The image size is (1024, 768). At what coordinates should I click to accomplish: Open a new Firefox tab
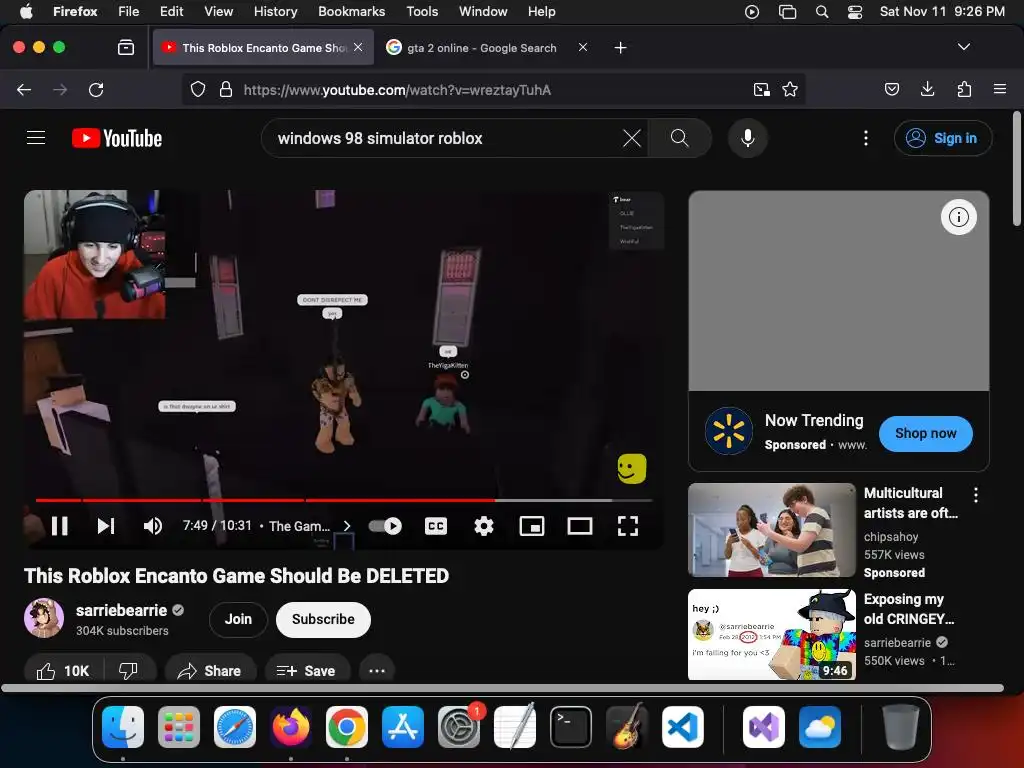point(620,48)
